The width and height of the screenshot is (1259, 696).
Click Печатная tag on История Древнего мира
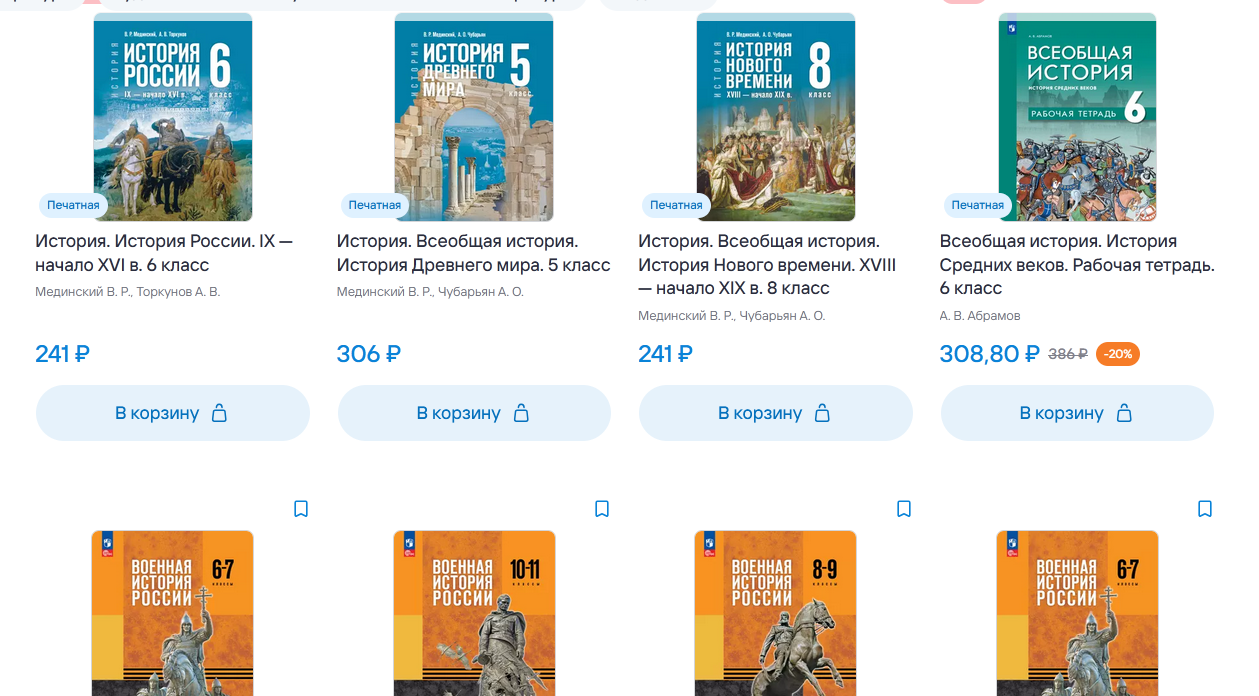pyautogui.click(x=374, y=205)
